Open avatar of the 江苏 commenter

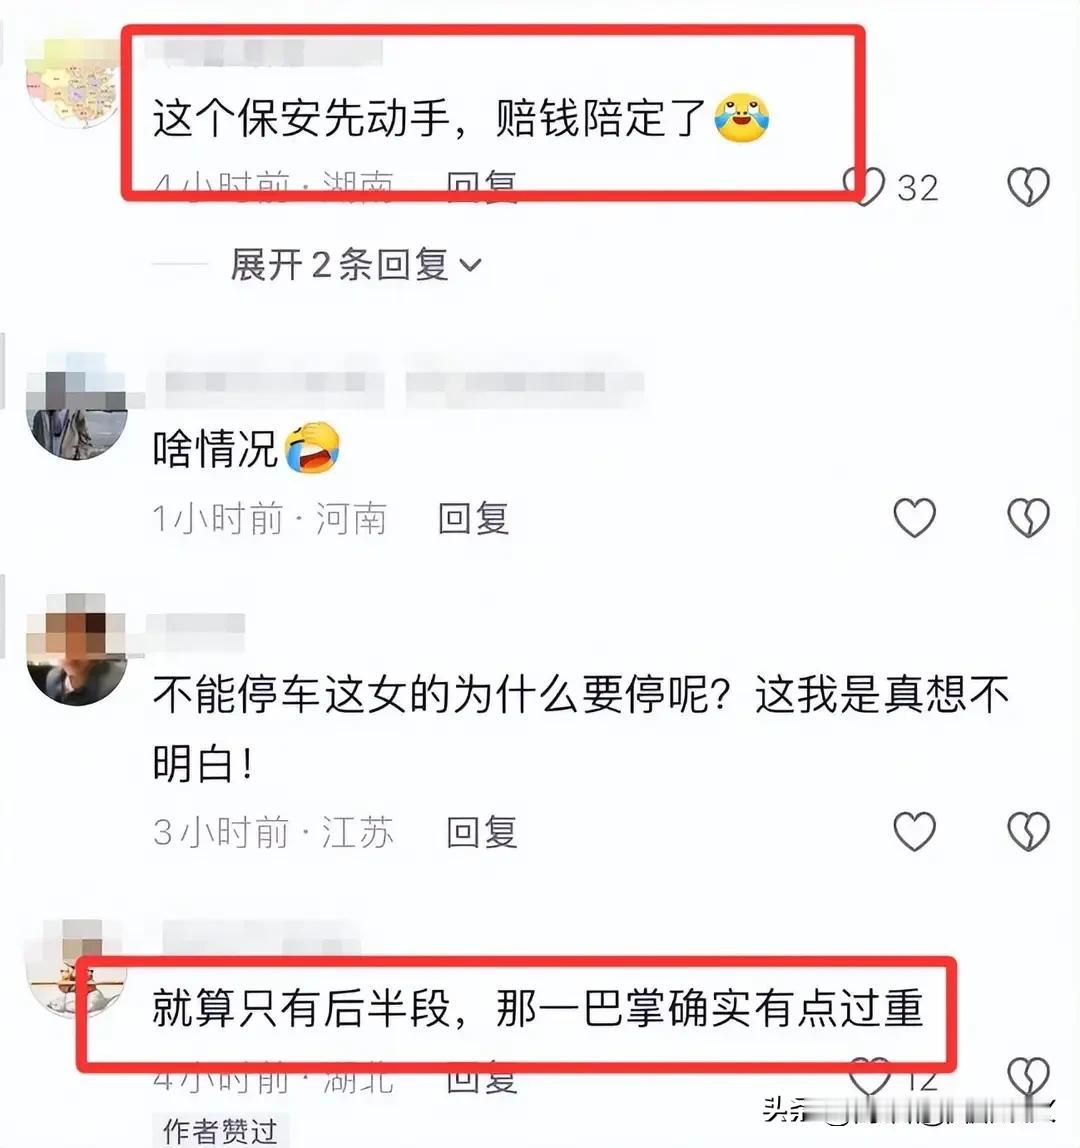click(x=76, y=649)
